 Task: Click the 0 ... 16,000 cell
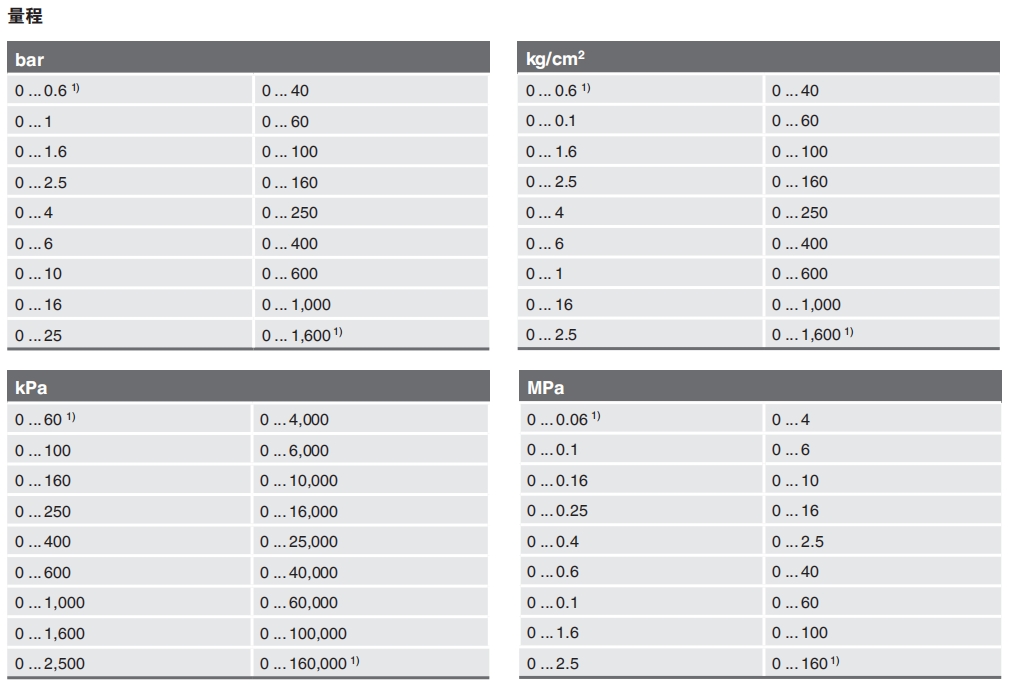click(x=299, y=511)
